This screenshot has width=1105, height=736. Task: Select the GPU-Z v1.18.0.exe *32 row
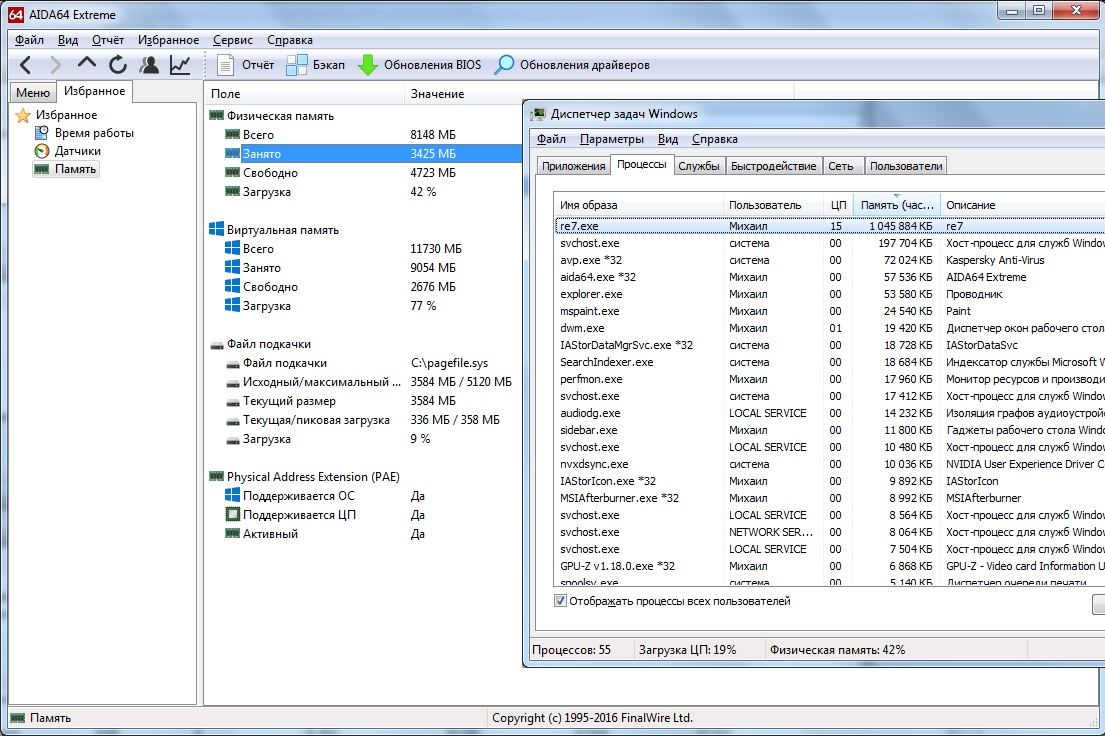829,566
